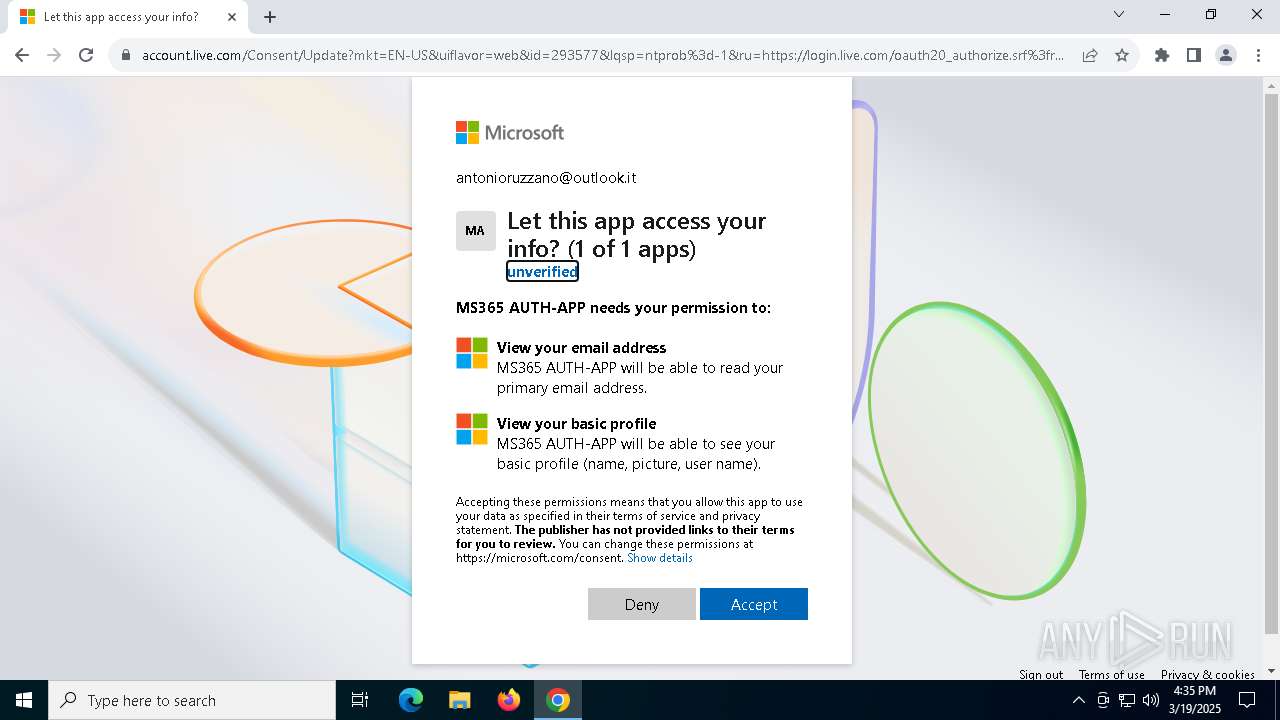Image resolution: width=1280 pixels, height=720 pixels.
Task: Click the Microsoft logo
Action: click(x=510, y=132)
